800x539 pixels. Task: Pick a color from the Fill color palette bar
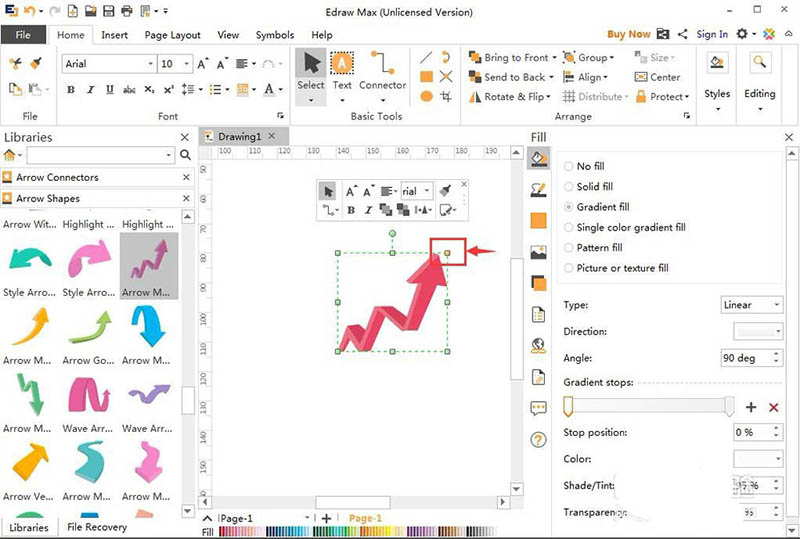357,532
